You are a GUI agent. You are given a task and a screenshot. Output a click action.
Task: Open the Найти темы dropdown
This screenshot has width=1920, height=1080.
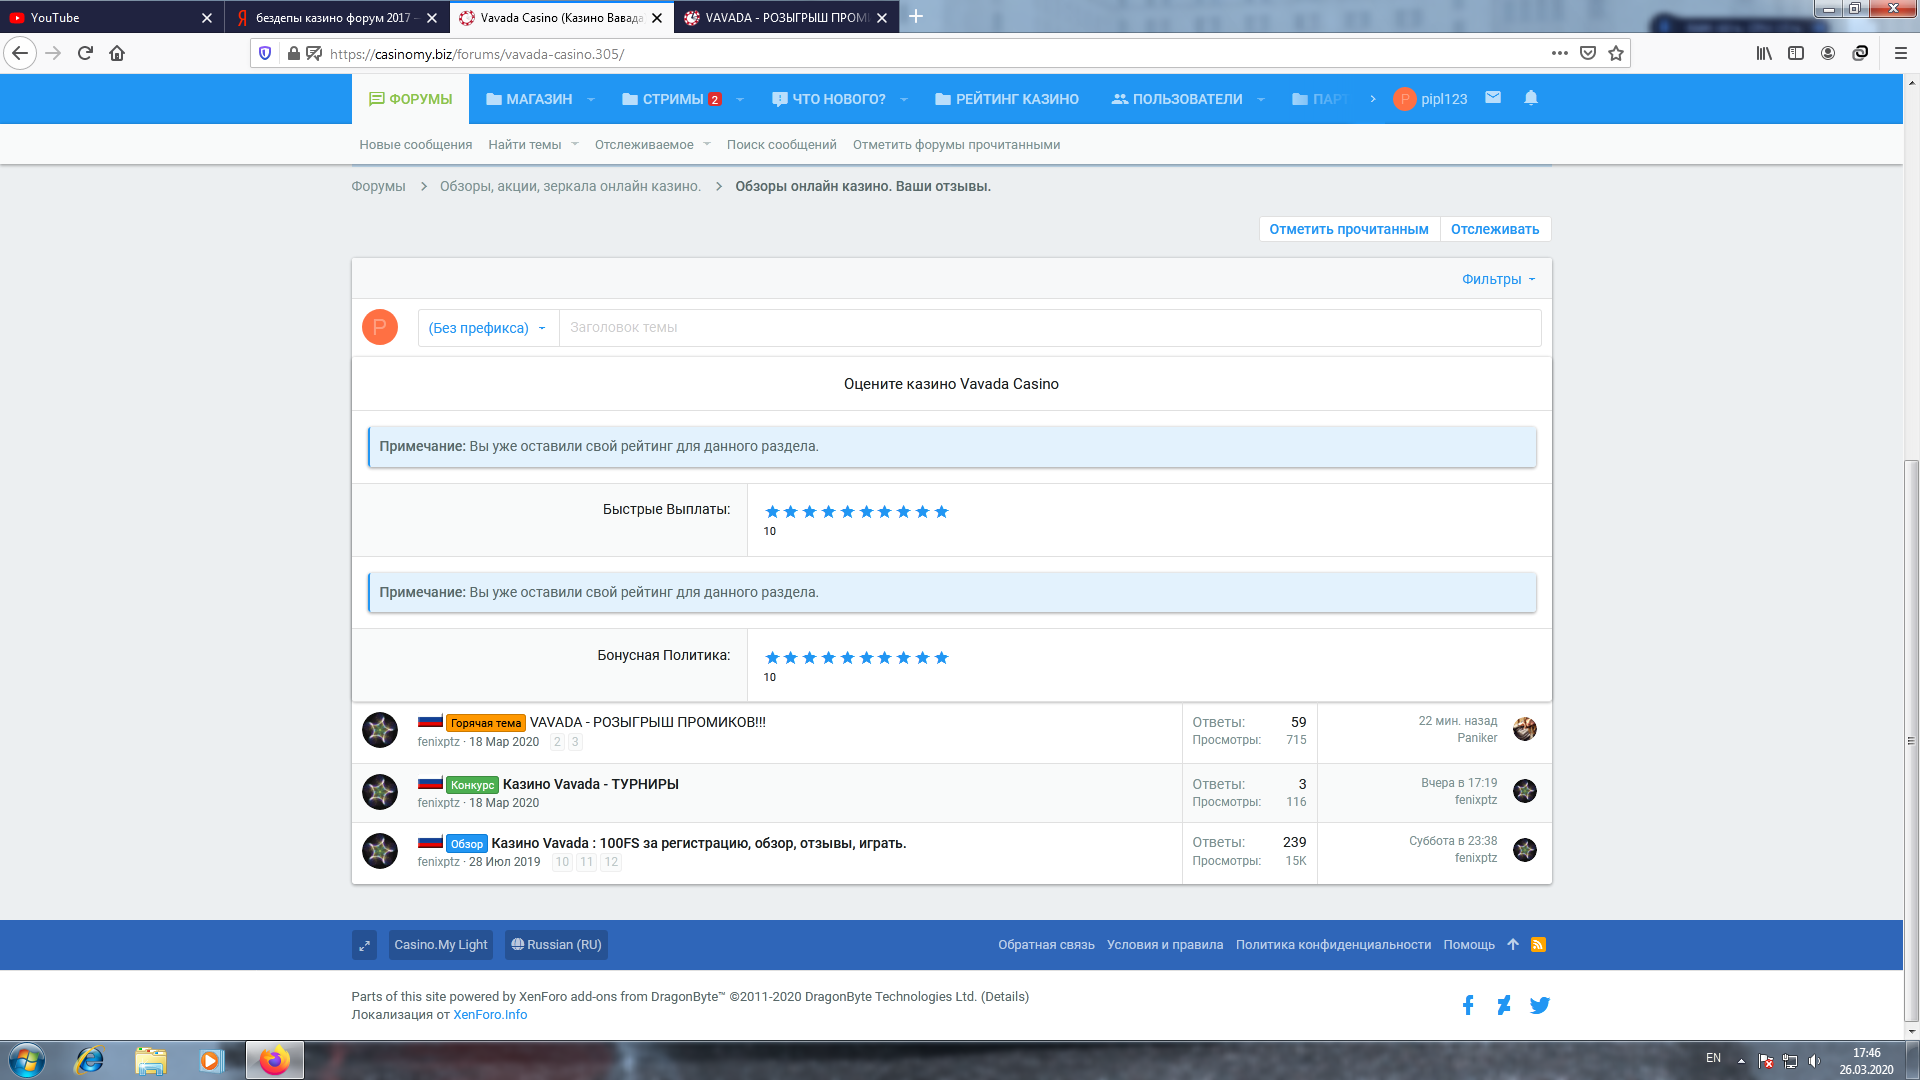point(533,145)
